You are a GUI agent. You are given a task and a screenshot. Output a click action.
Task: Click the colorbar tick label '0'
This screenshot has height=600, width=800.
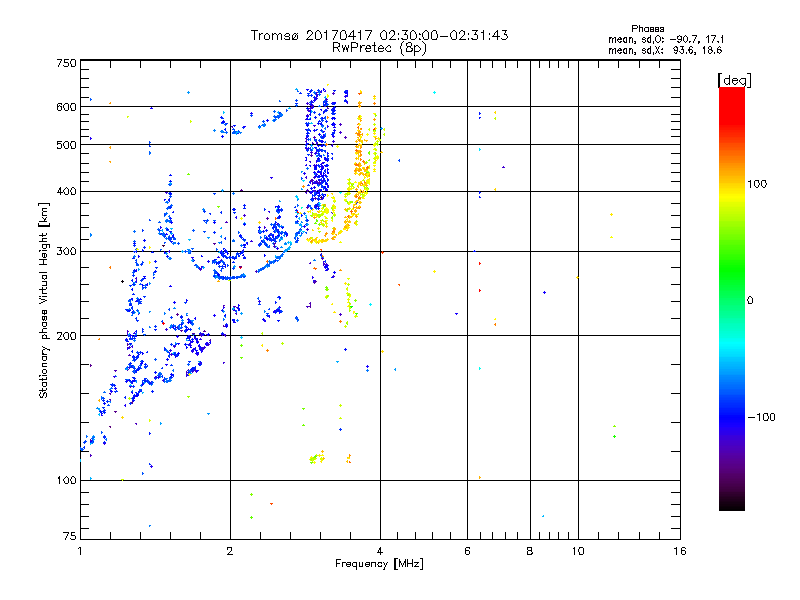click(750, 301)
